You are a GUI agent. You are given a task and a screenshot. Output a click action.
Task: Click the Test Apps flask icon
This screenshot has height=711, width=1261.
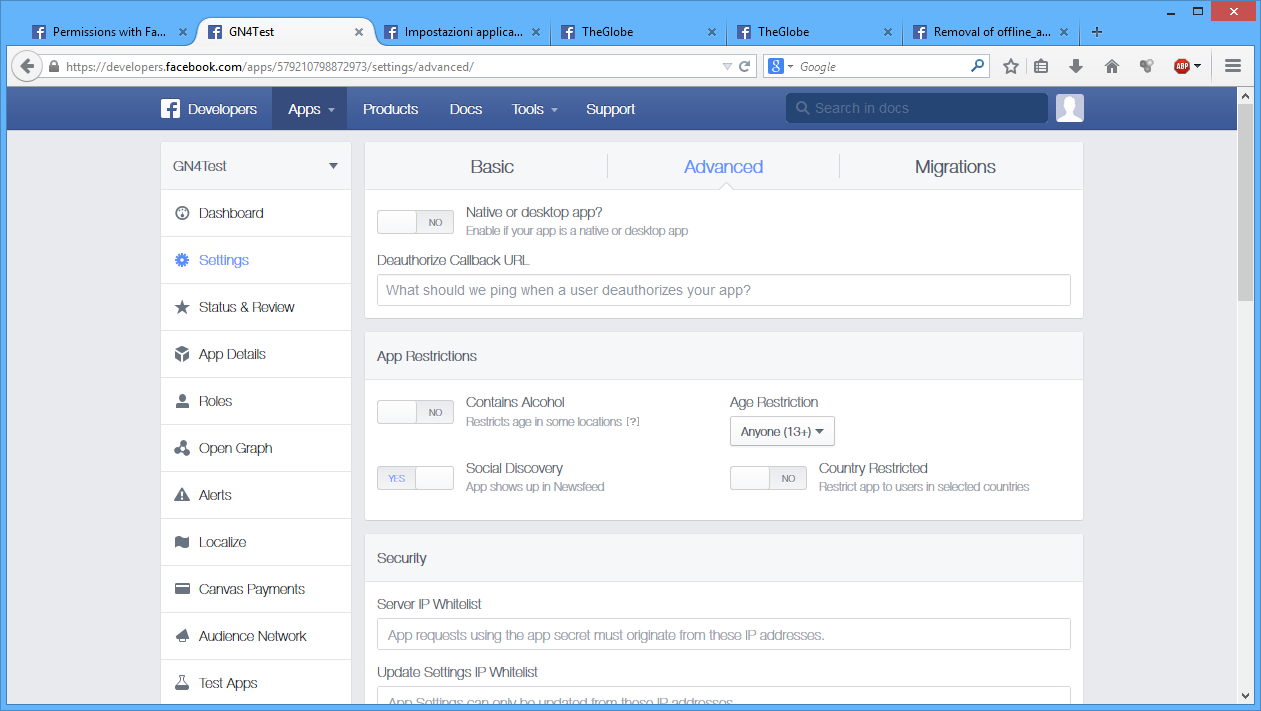(x=182, y=683)
